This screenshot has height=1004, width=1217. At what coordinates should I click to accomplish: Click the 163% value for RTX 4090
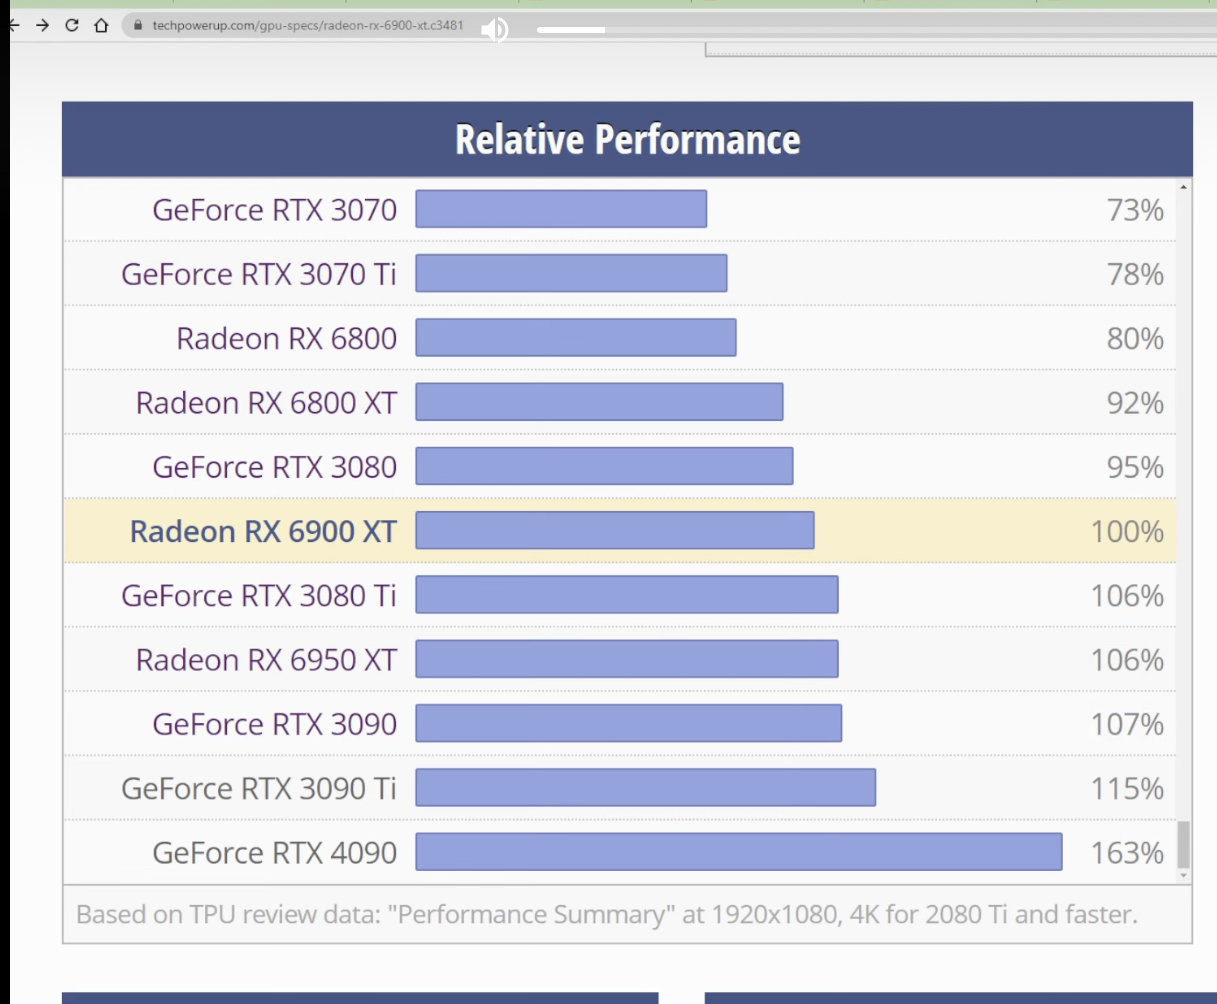point(1127,853)
